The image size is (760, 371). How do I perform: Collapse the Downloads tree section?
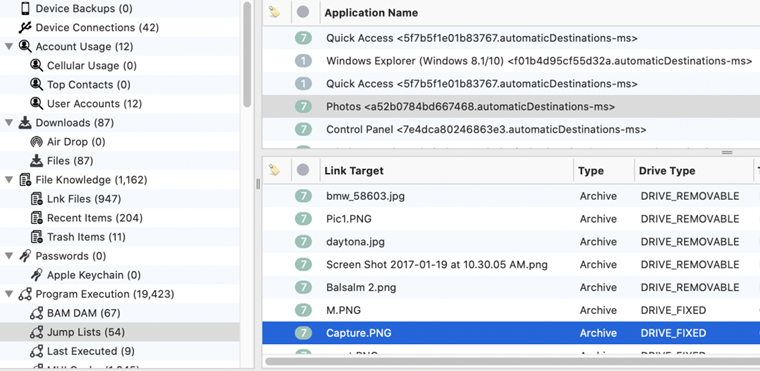(9, 123)
